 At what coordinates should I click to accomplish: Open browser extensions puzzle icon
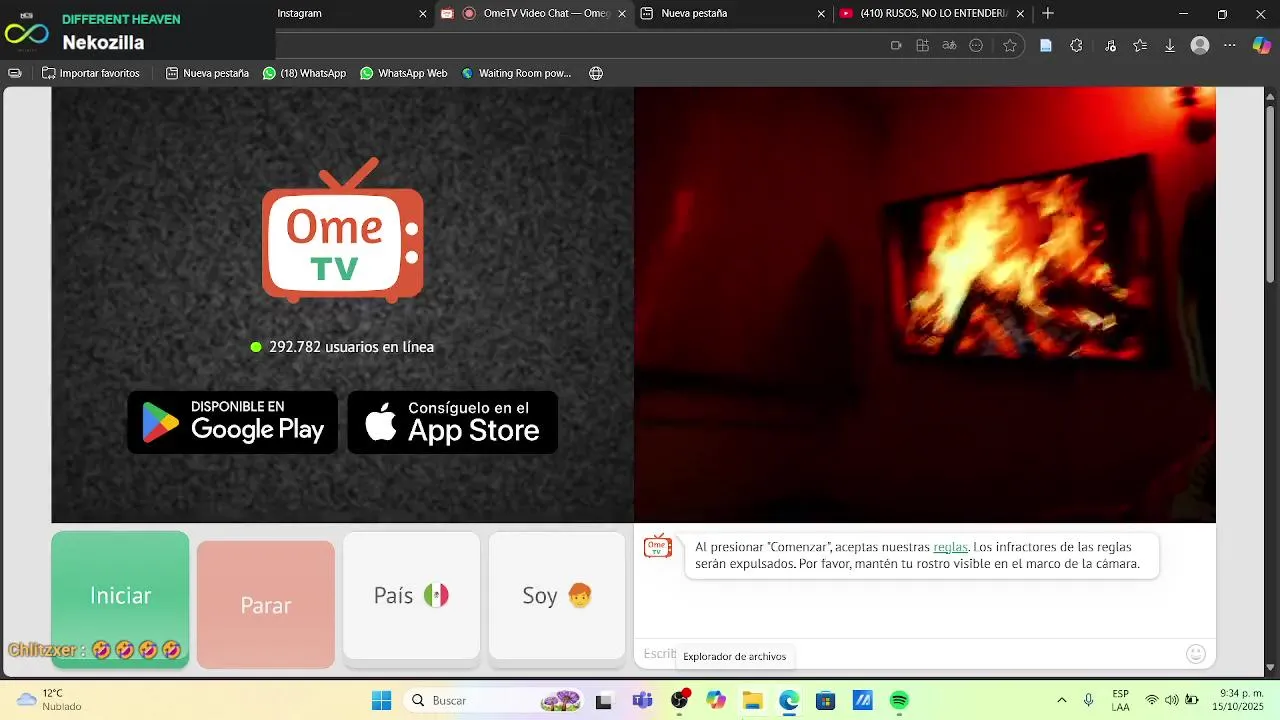point(1076,45)
